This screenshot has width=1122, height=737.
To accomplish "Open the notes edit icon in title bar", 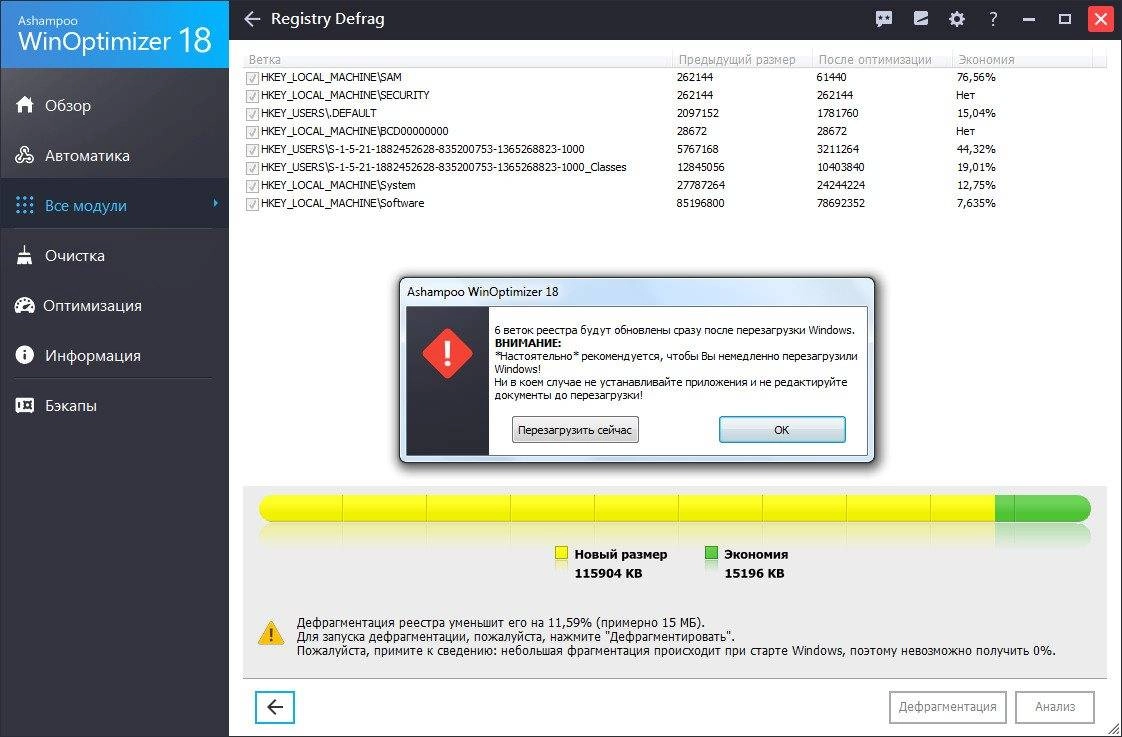I will click(921, 19).
